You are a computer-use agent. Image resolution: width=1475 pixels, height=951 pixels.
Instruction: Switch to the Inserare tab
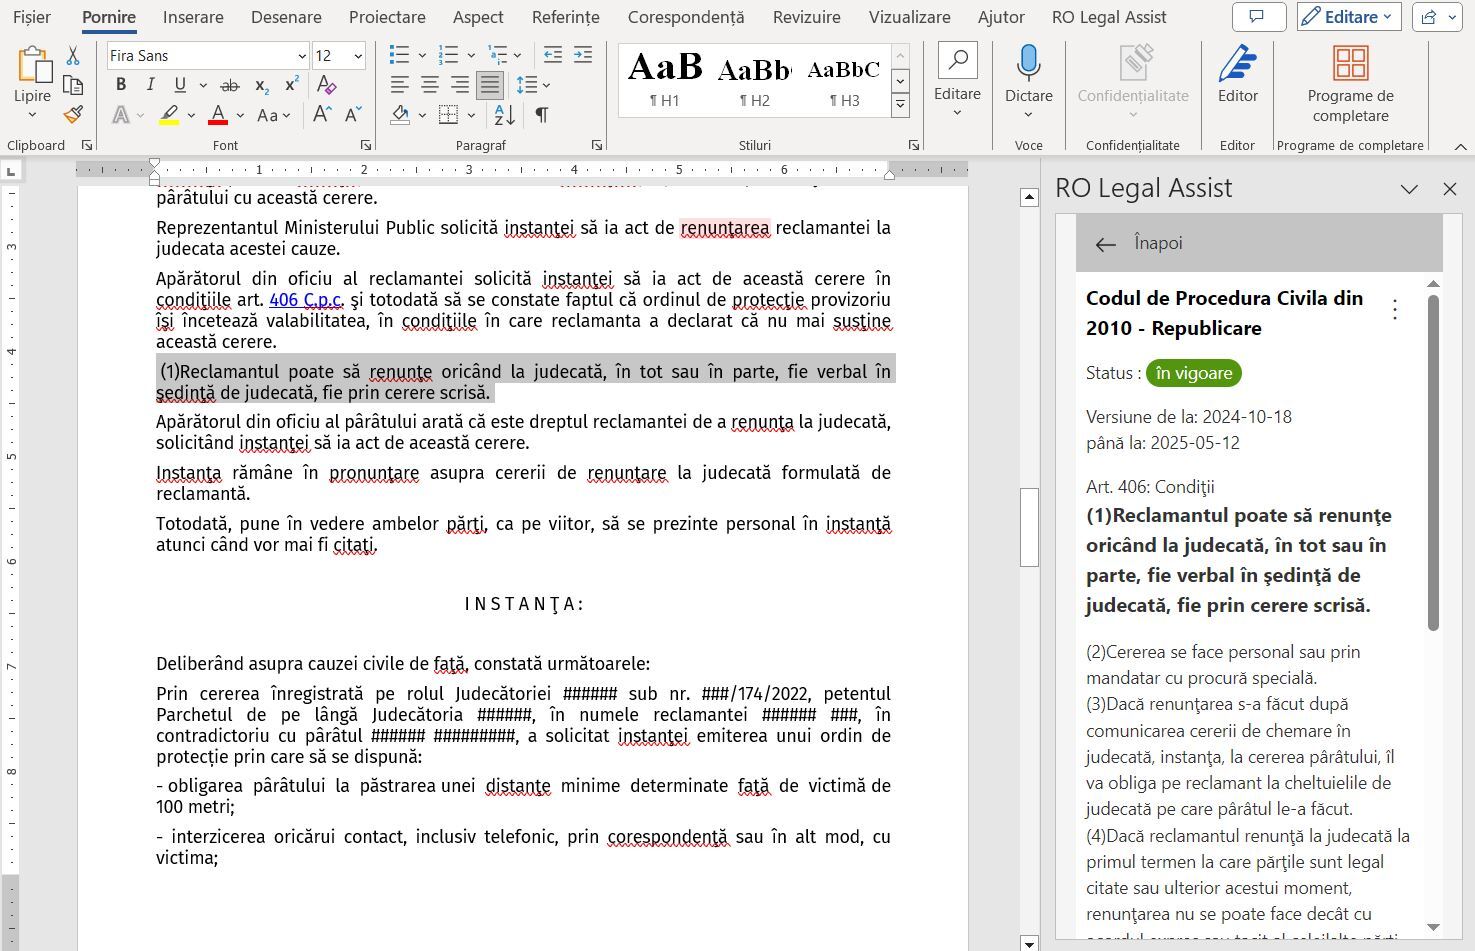193,17
